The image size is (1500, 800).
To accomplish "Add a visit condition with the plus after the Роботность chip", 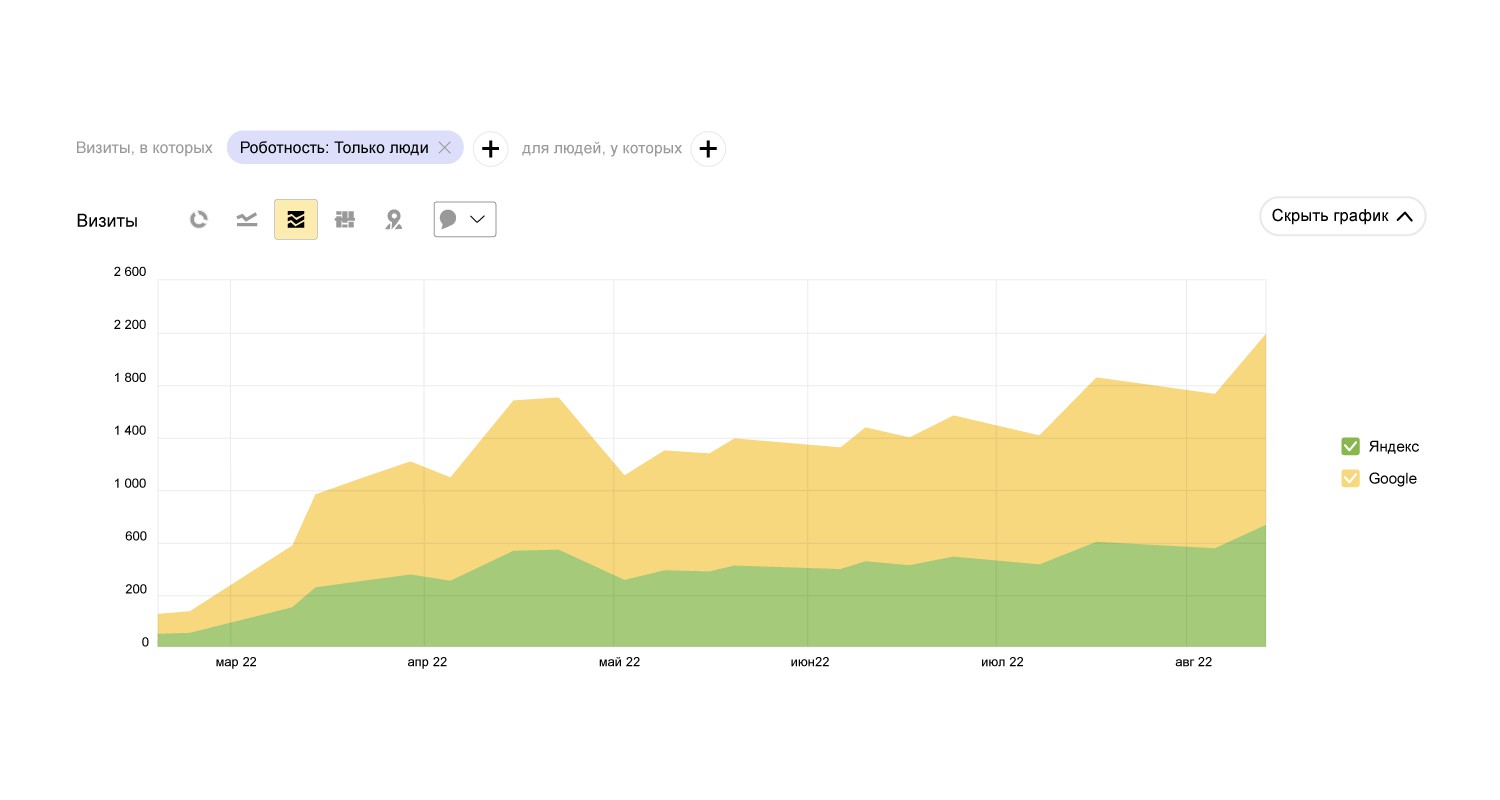I will click(490, 149).
